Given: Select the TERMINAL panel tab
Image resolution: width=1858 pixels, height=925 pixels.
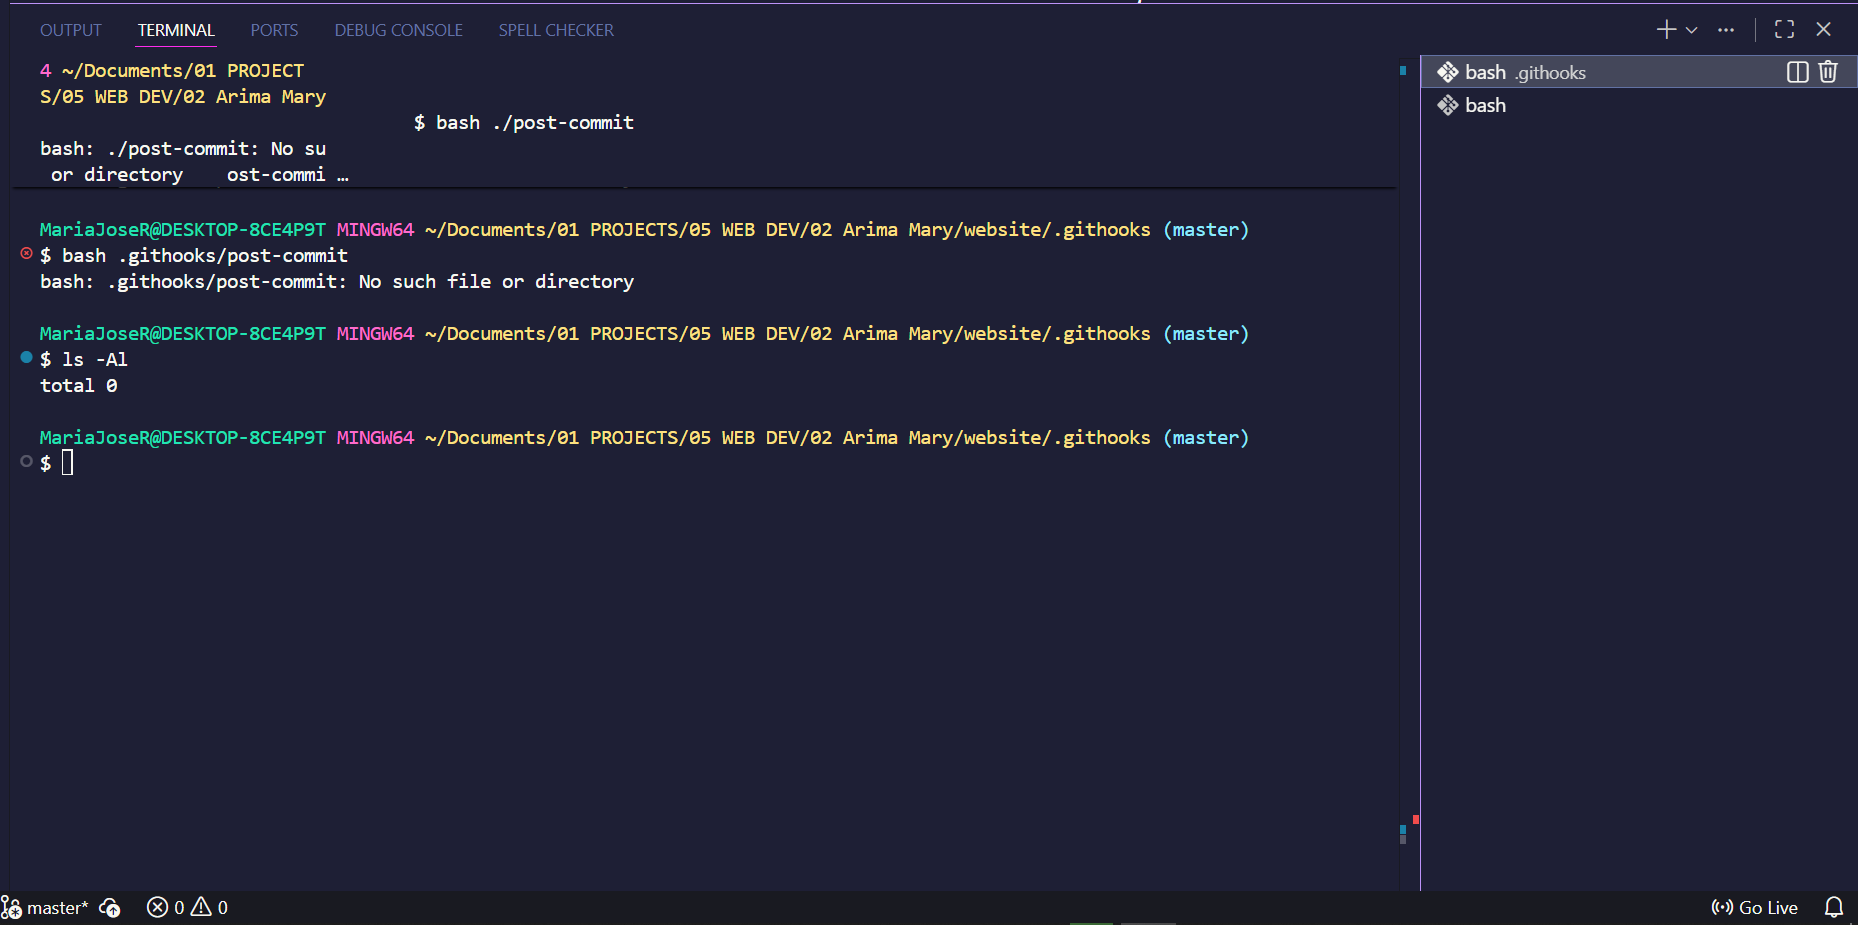Looking at the screenshot, I should click(176, 30).
